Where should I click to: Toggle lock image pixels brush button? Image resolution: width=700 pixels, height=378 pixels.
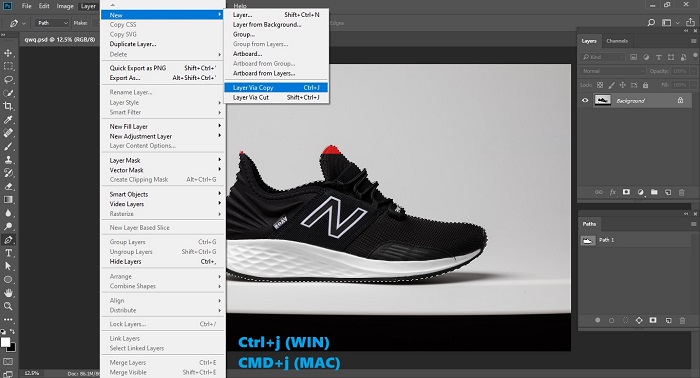point(611,85)
